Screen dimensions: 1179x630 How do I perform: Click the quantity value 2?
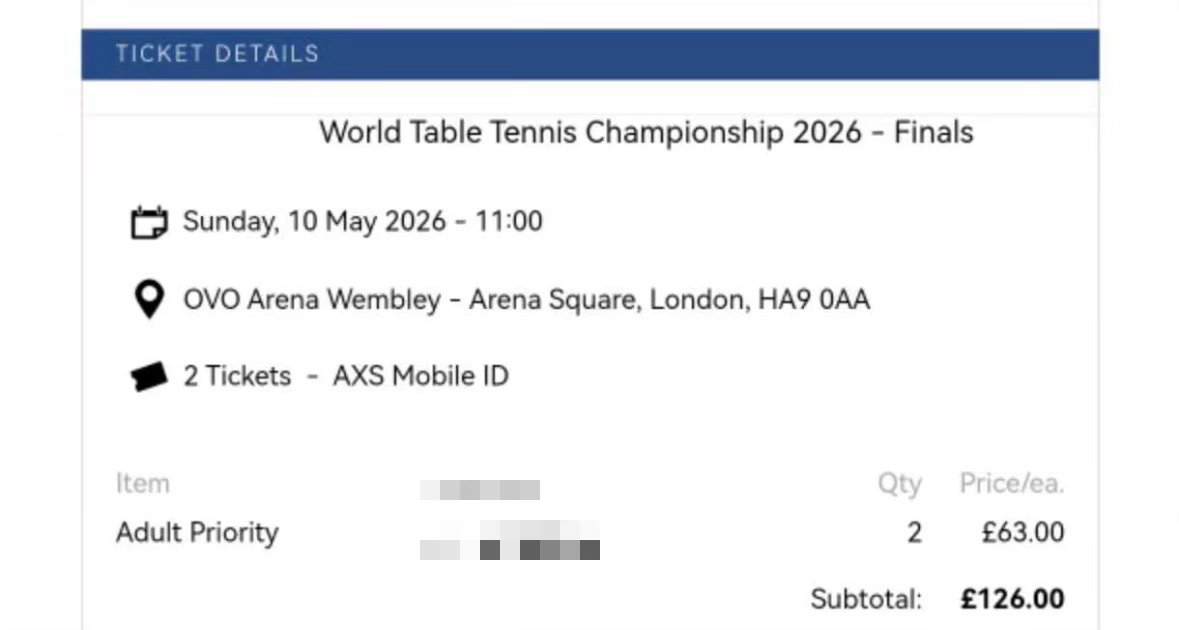point(914,533)
